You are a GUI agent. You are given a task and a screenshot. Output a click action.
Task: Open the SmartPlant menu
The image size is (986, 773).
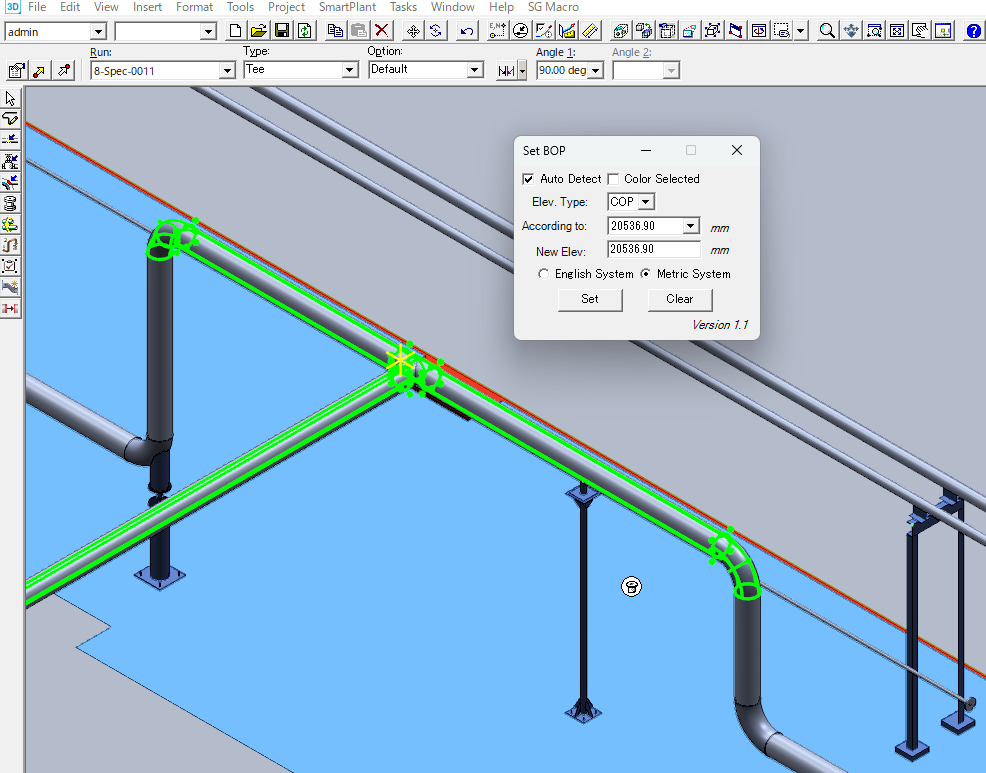pos(347,7)
